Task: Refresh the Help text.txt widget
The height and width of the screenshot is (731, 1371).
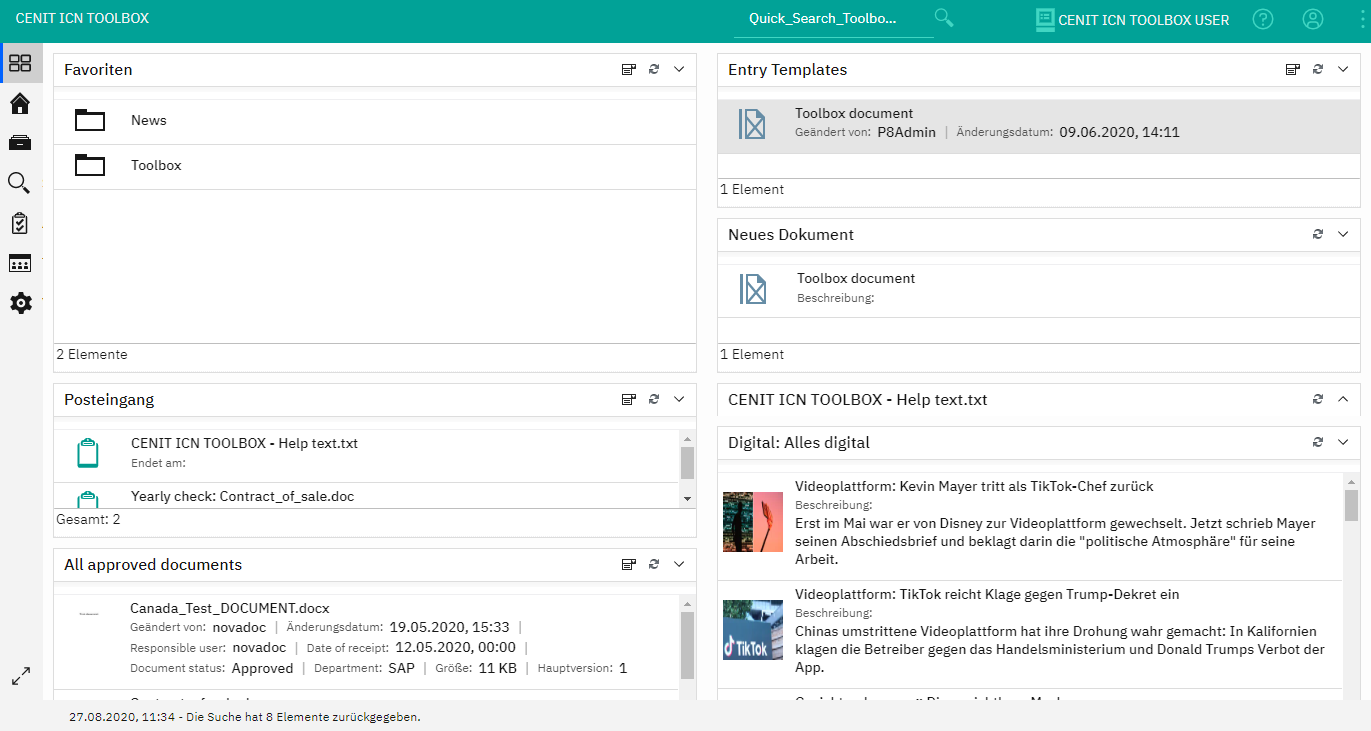Action: [1318, 399]
